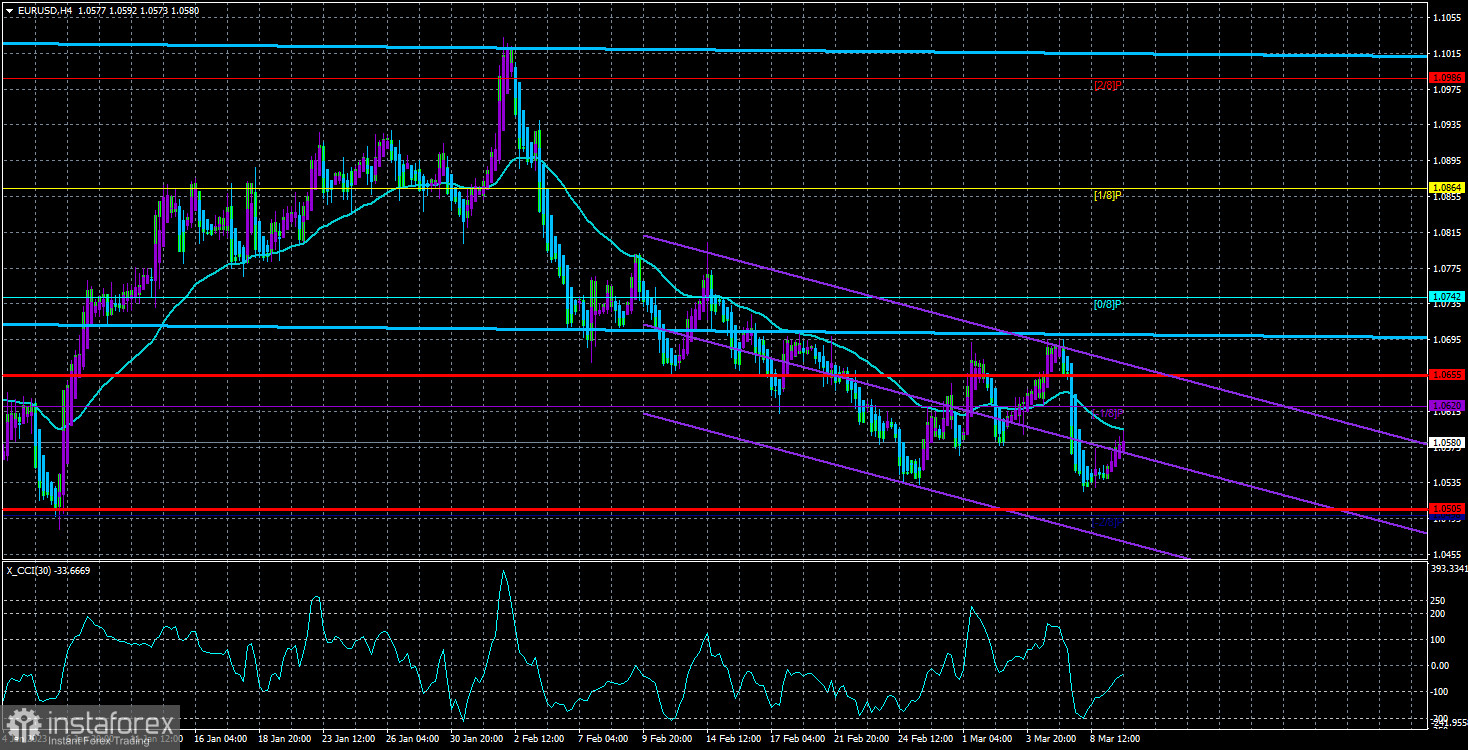Click the cyan 1.0742 price tag
Viewport: 1468px width, 750px height.
click(x=1447, y=297)
